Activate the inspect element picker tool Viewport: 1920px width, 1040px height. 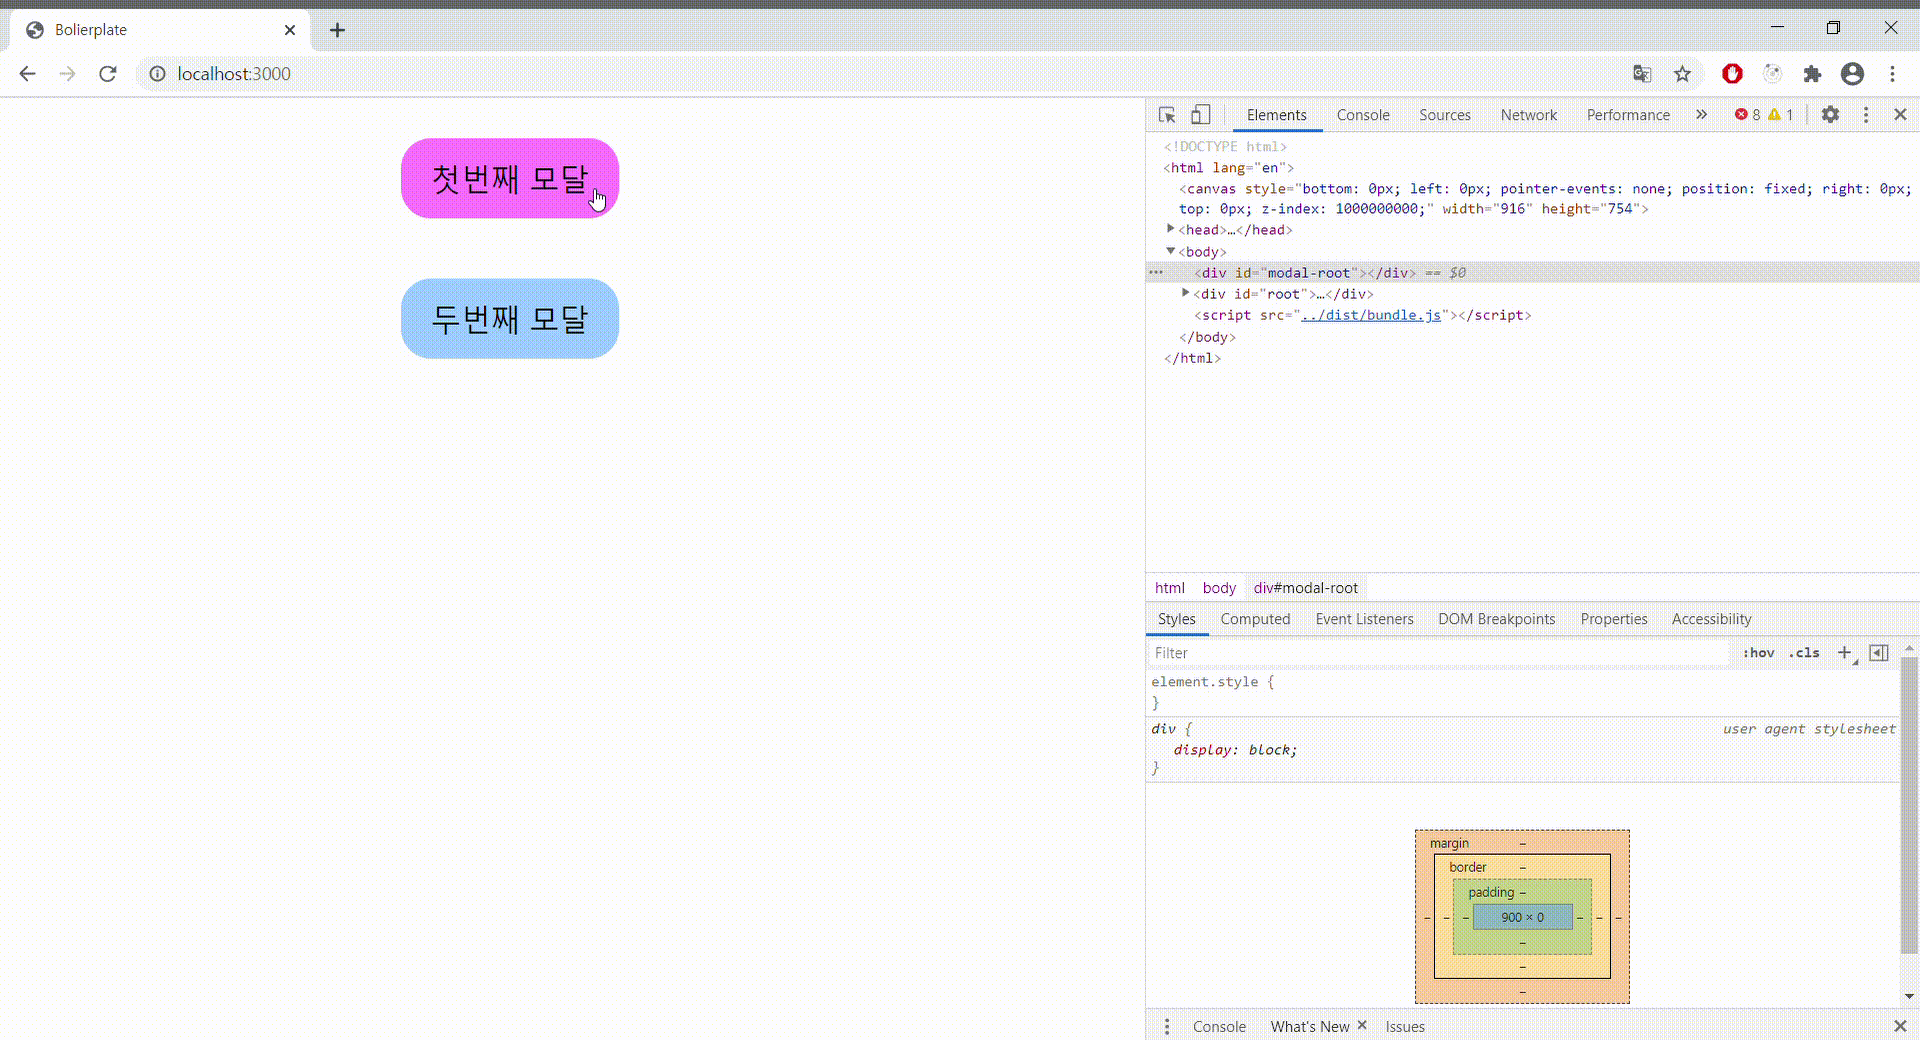pyautogui.click(x=1166, y=115)
